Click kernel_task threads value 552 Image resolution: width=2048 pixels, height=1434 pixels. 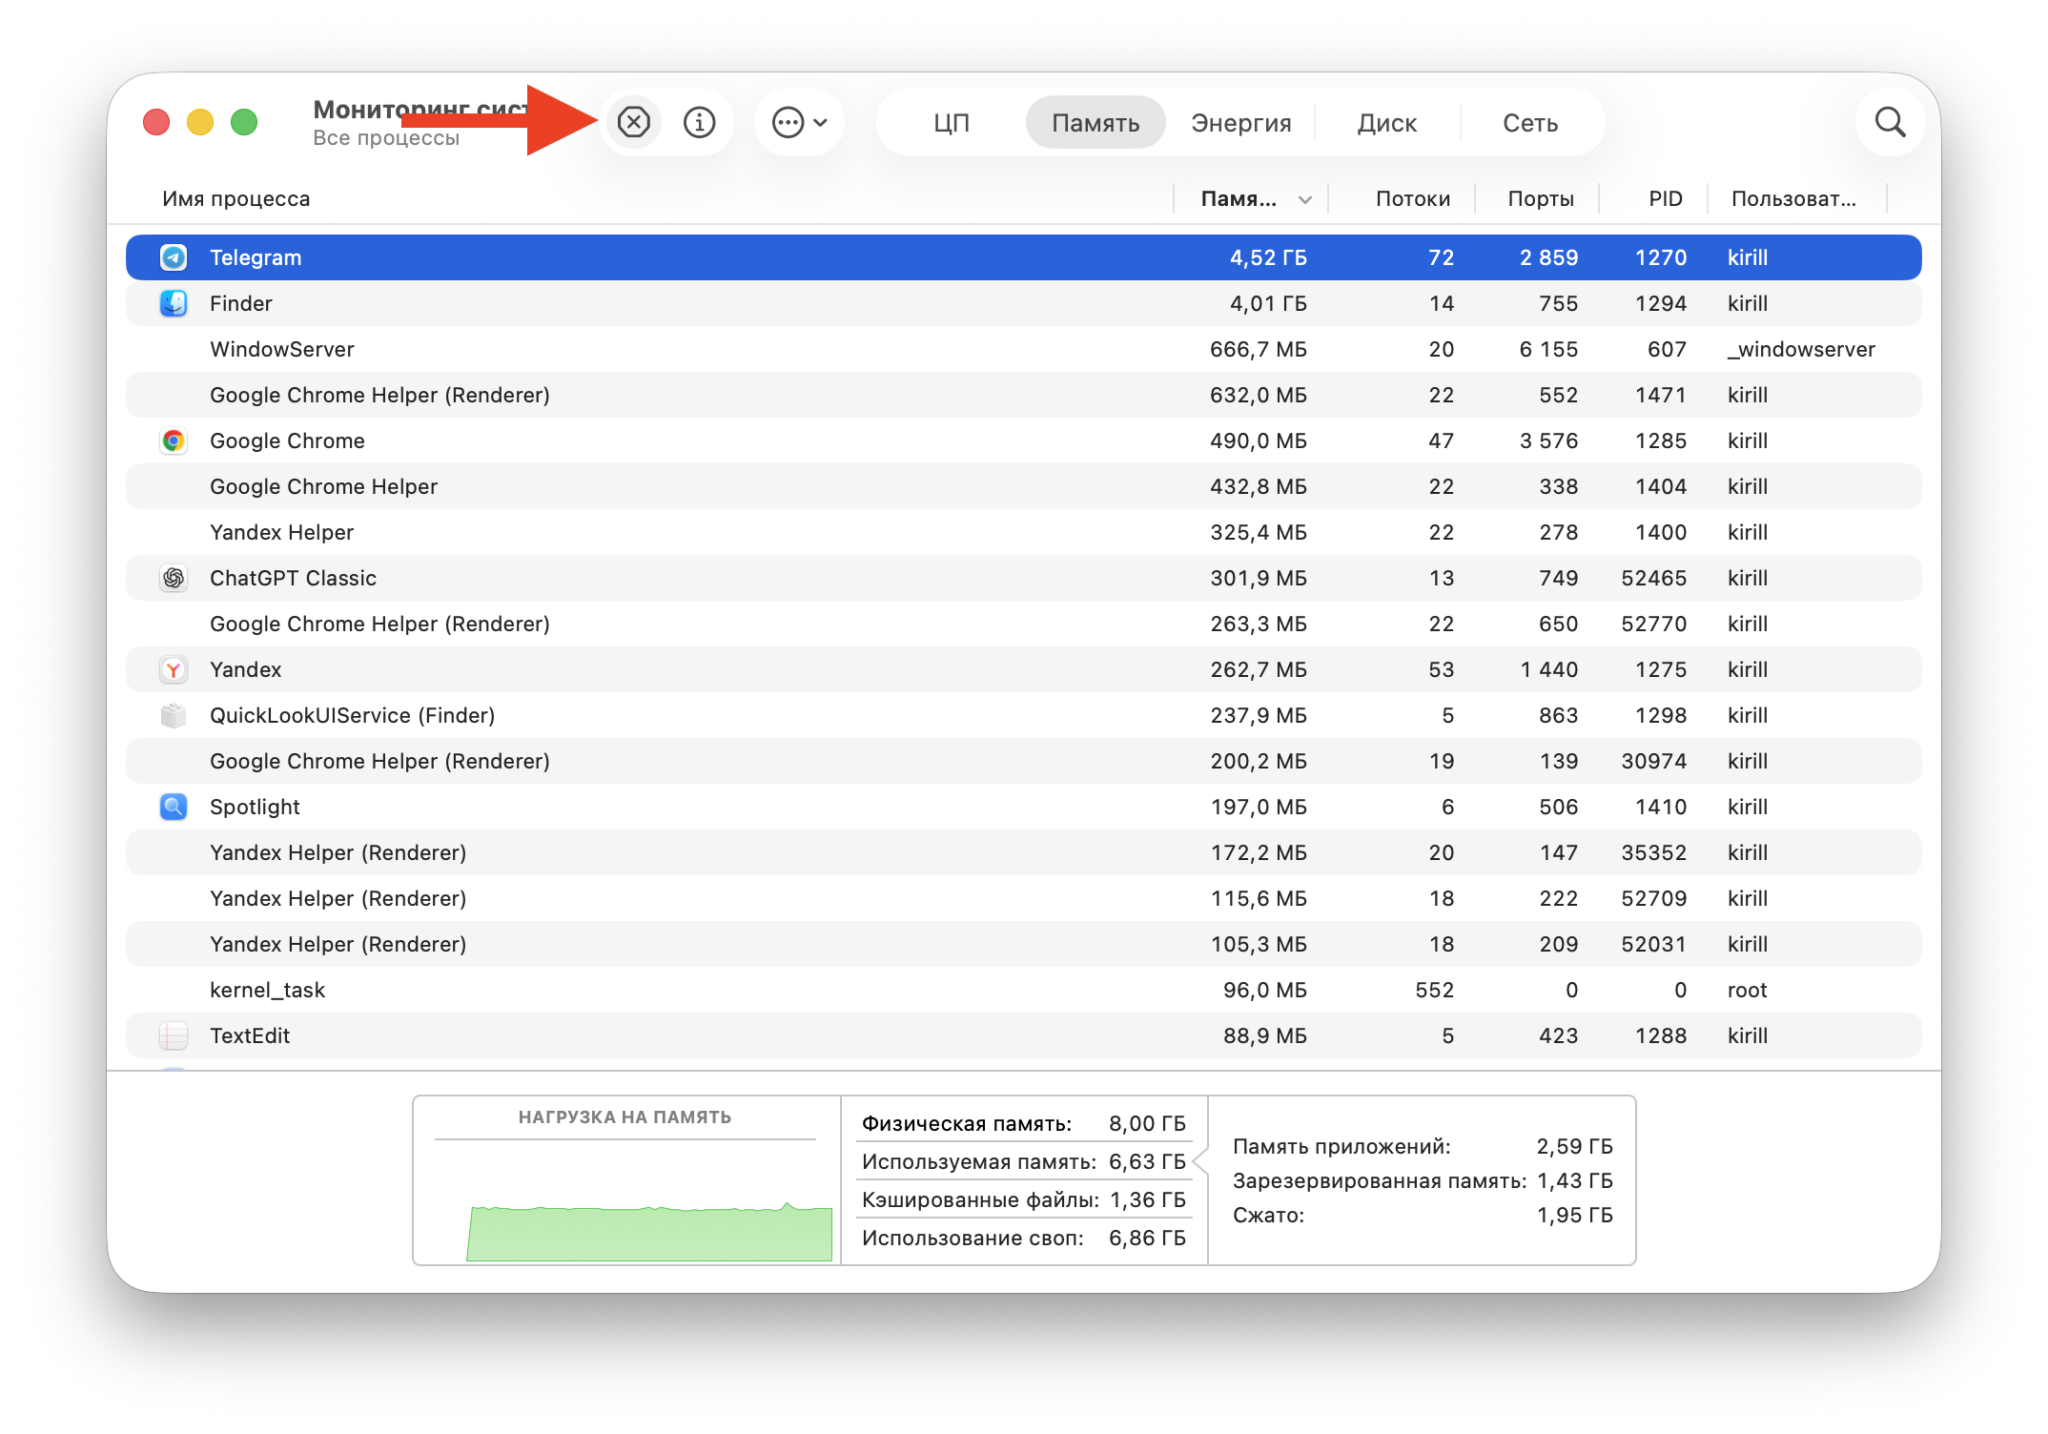point(1434,990)
